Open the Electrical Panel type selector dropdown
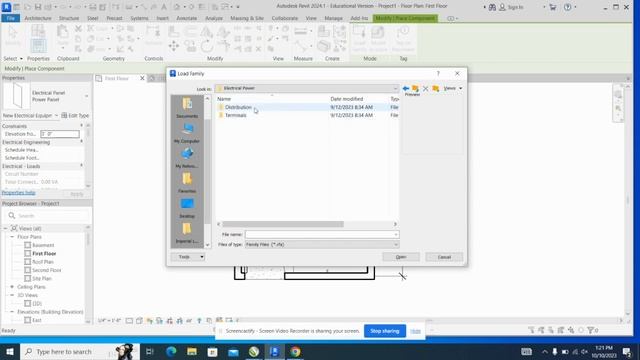This screenshot has width=640, height=360. (86, 96)
